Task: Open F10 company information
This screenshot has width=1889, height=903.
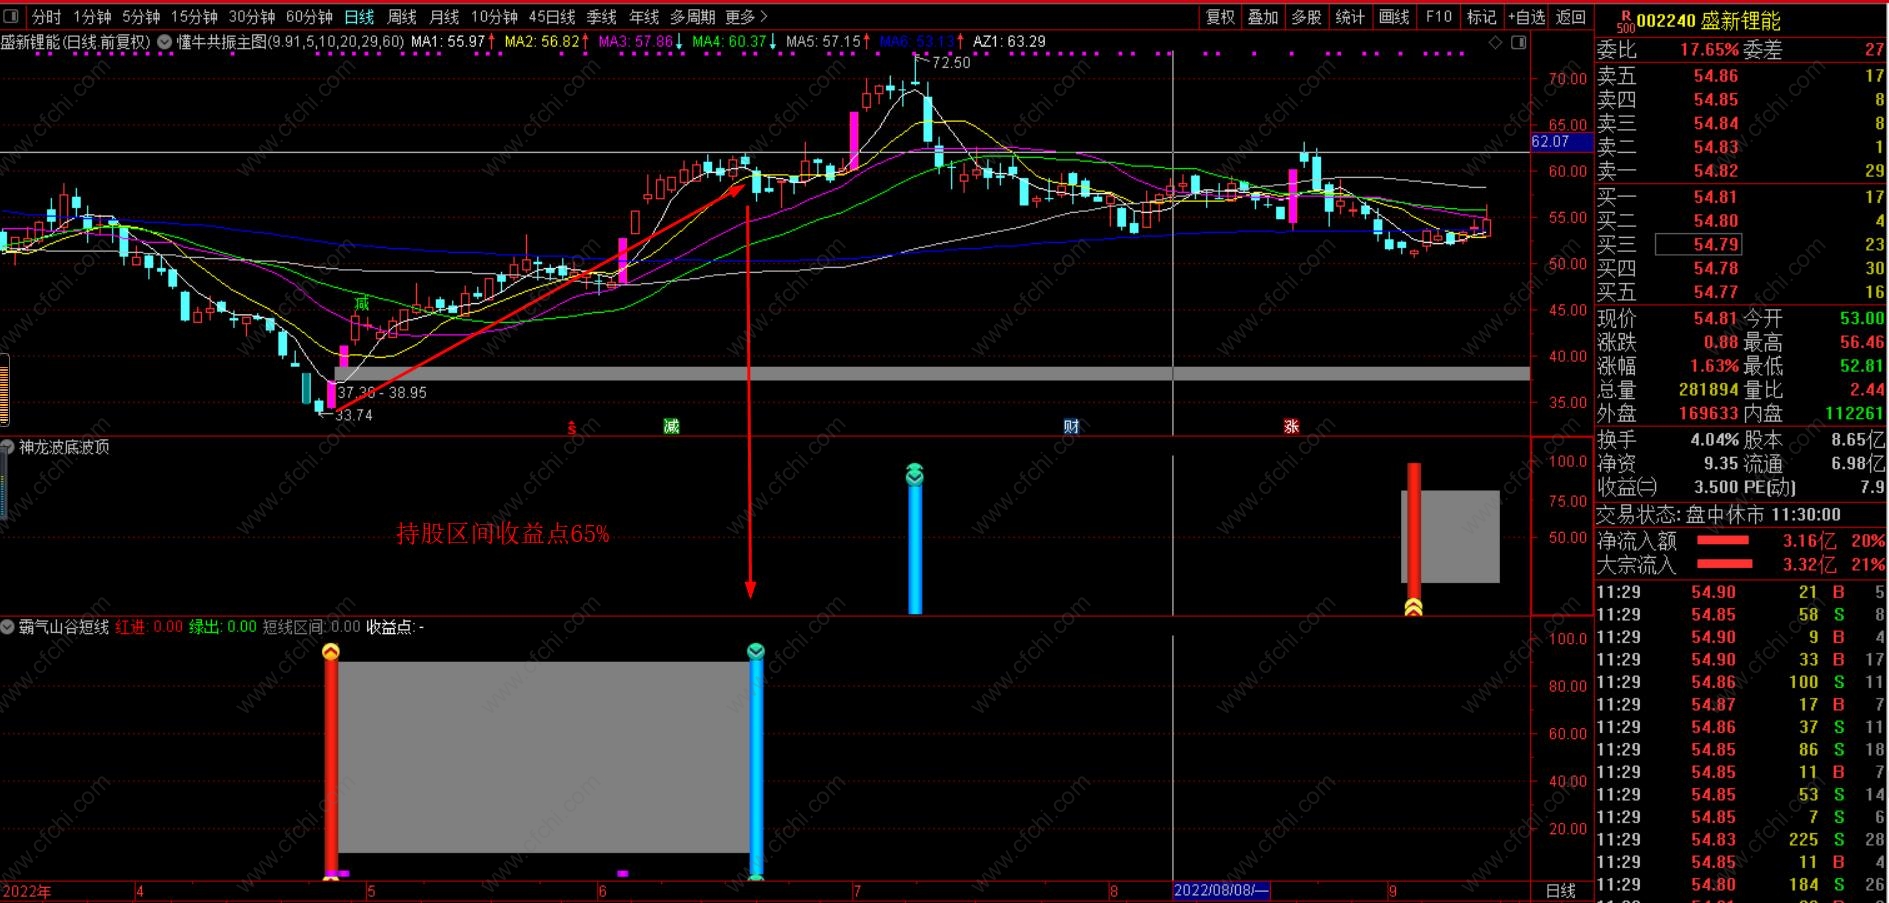Action: [x=1439, y=17]
